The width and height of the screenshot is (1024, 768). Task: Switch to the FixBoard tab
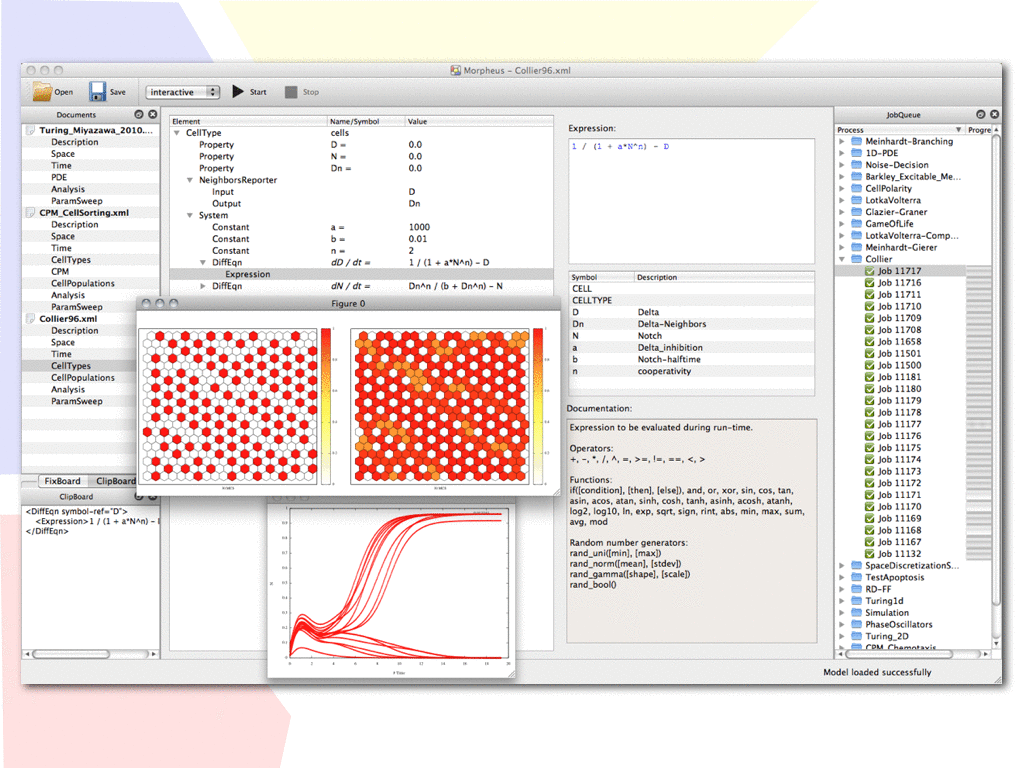click(62, 481)
